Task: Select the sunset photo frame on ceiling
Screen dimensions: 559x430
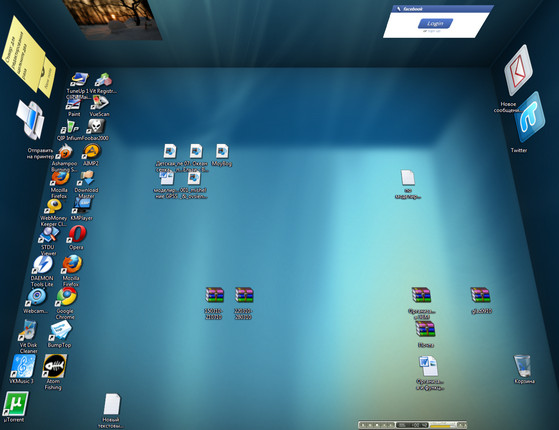Action: (112, 19)
